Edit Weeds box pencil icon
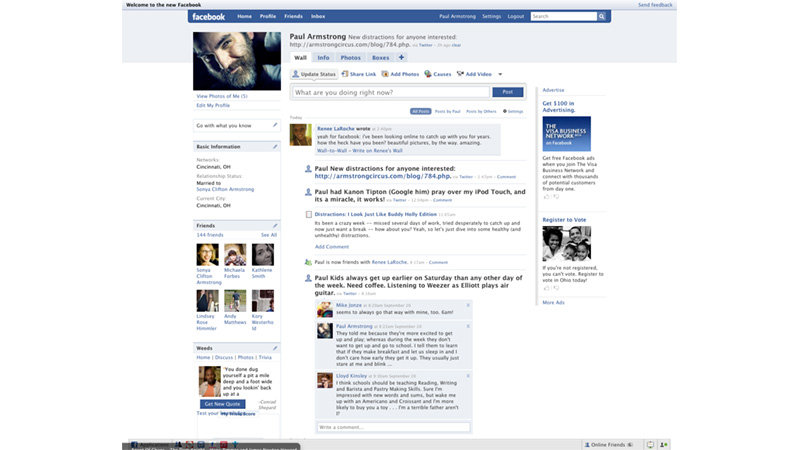Image resolution: width=800 pixels, height=450 pixels. click(x=275, y=348)
